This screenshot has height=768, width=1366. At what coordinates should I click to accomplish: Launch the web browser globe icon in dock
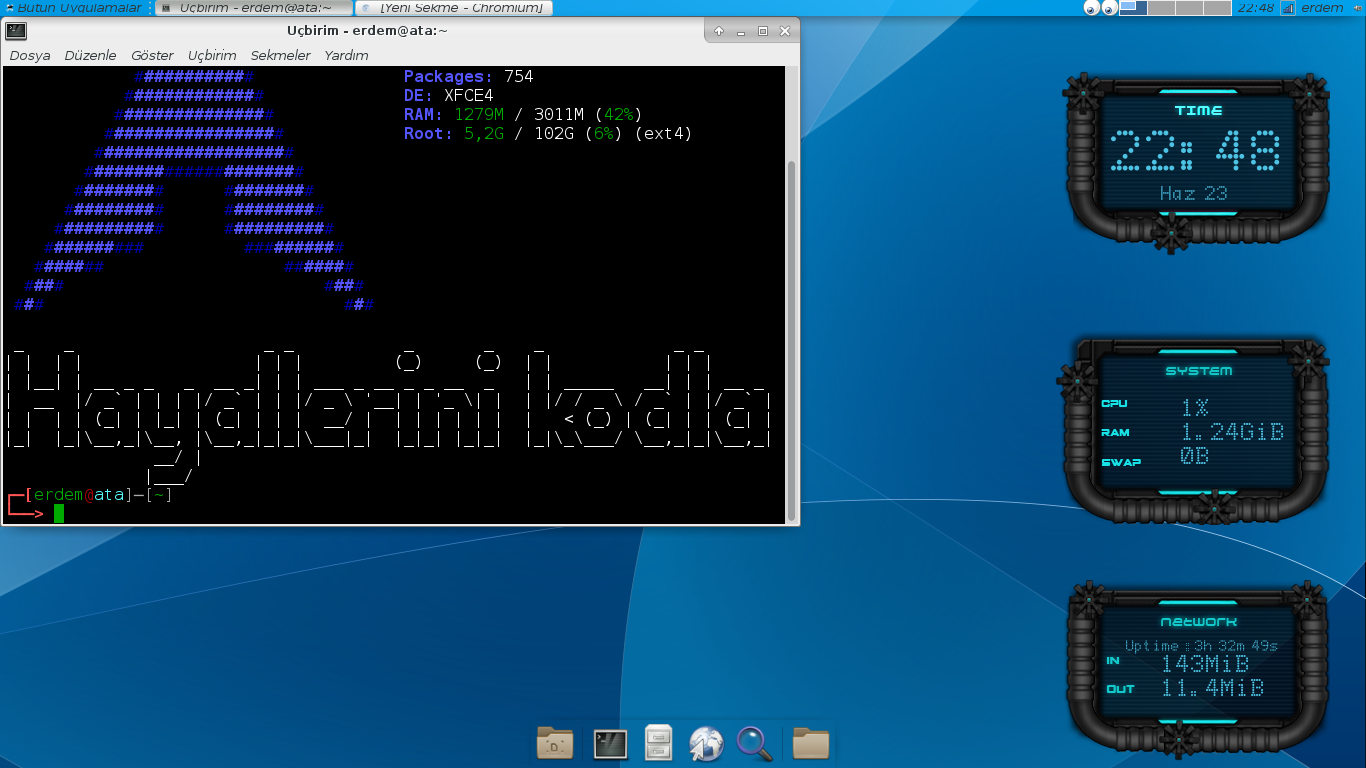[x=706, y=743]
